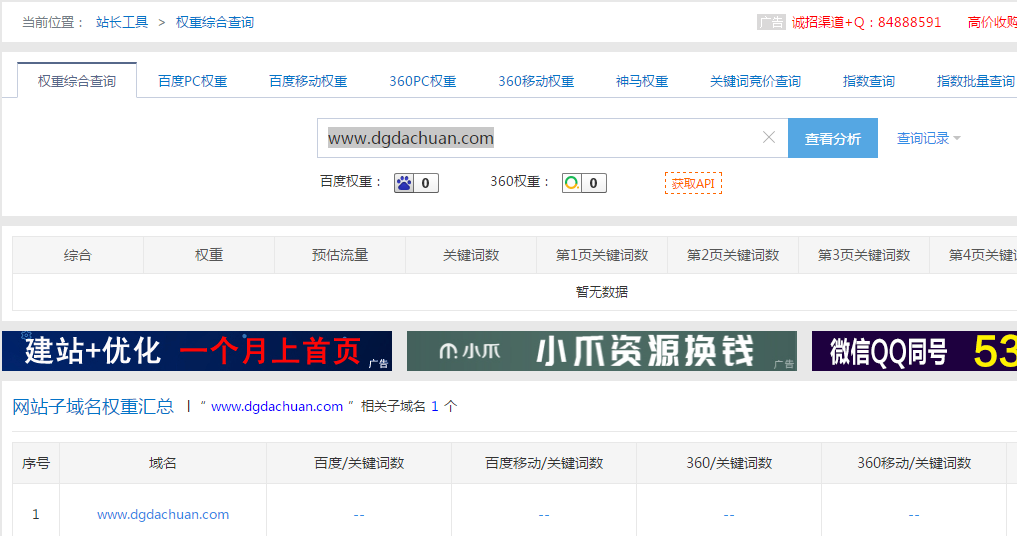Screen dimensions: 1017x536
Task: Switch to the 权重综合查询 tab
Action: [77, 80]
